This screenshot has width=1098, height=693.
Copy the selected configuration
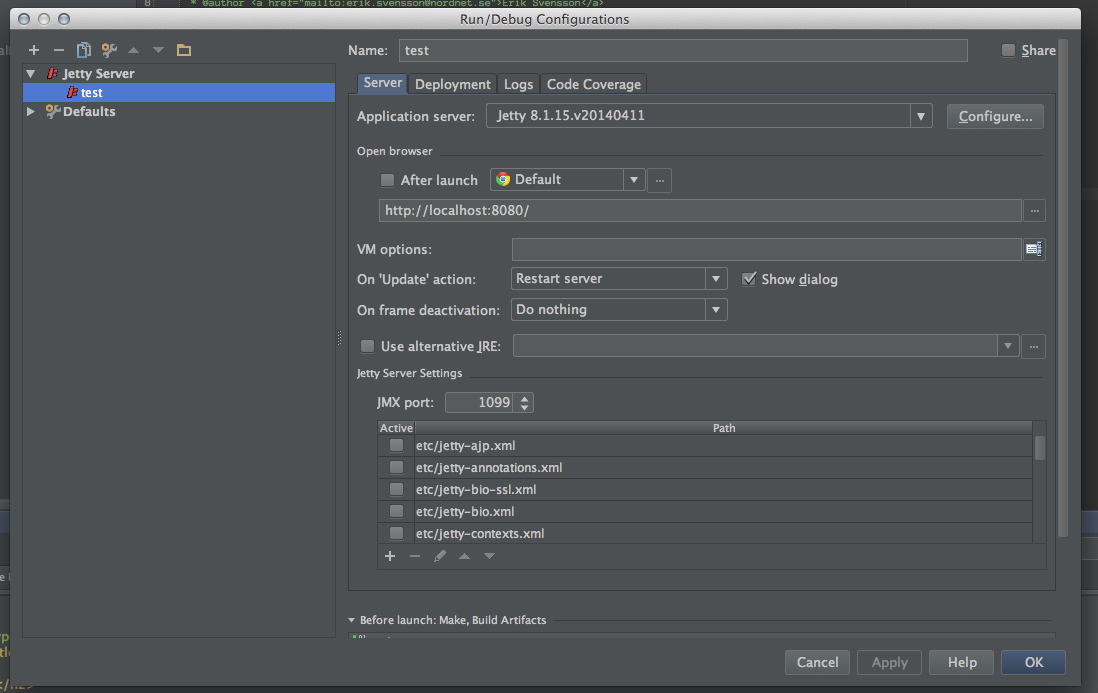(83, 50)
